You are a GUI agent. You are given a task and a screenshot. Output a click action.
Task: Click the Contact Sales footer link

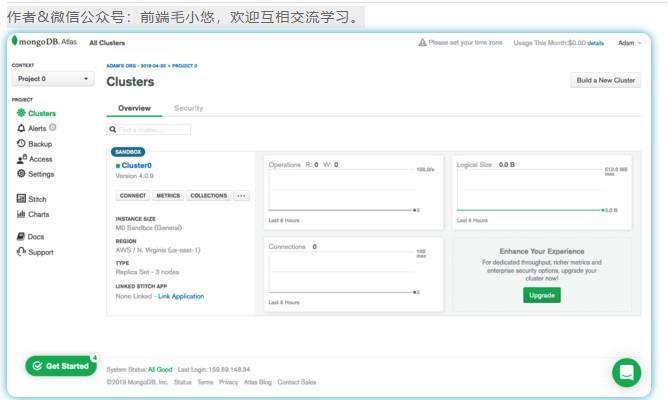coord(297,382)
